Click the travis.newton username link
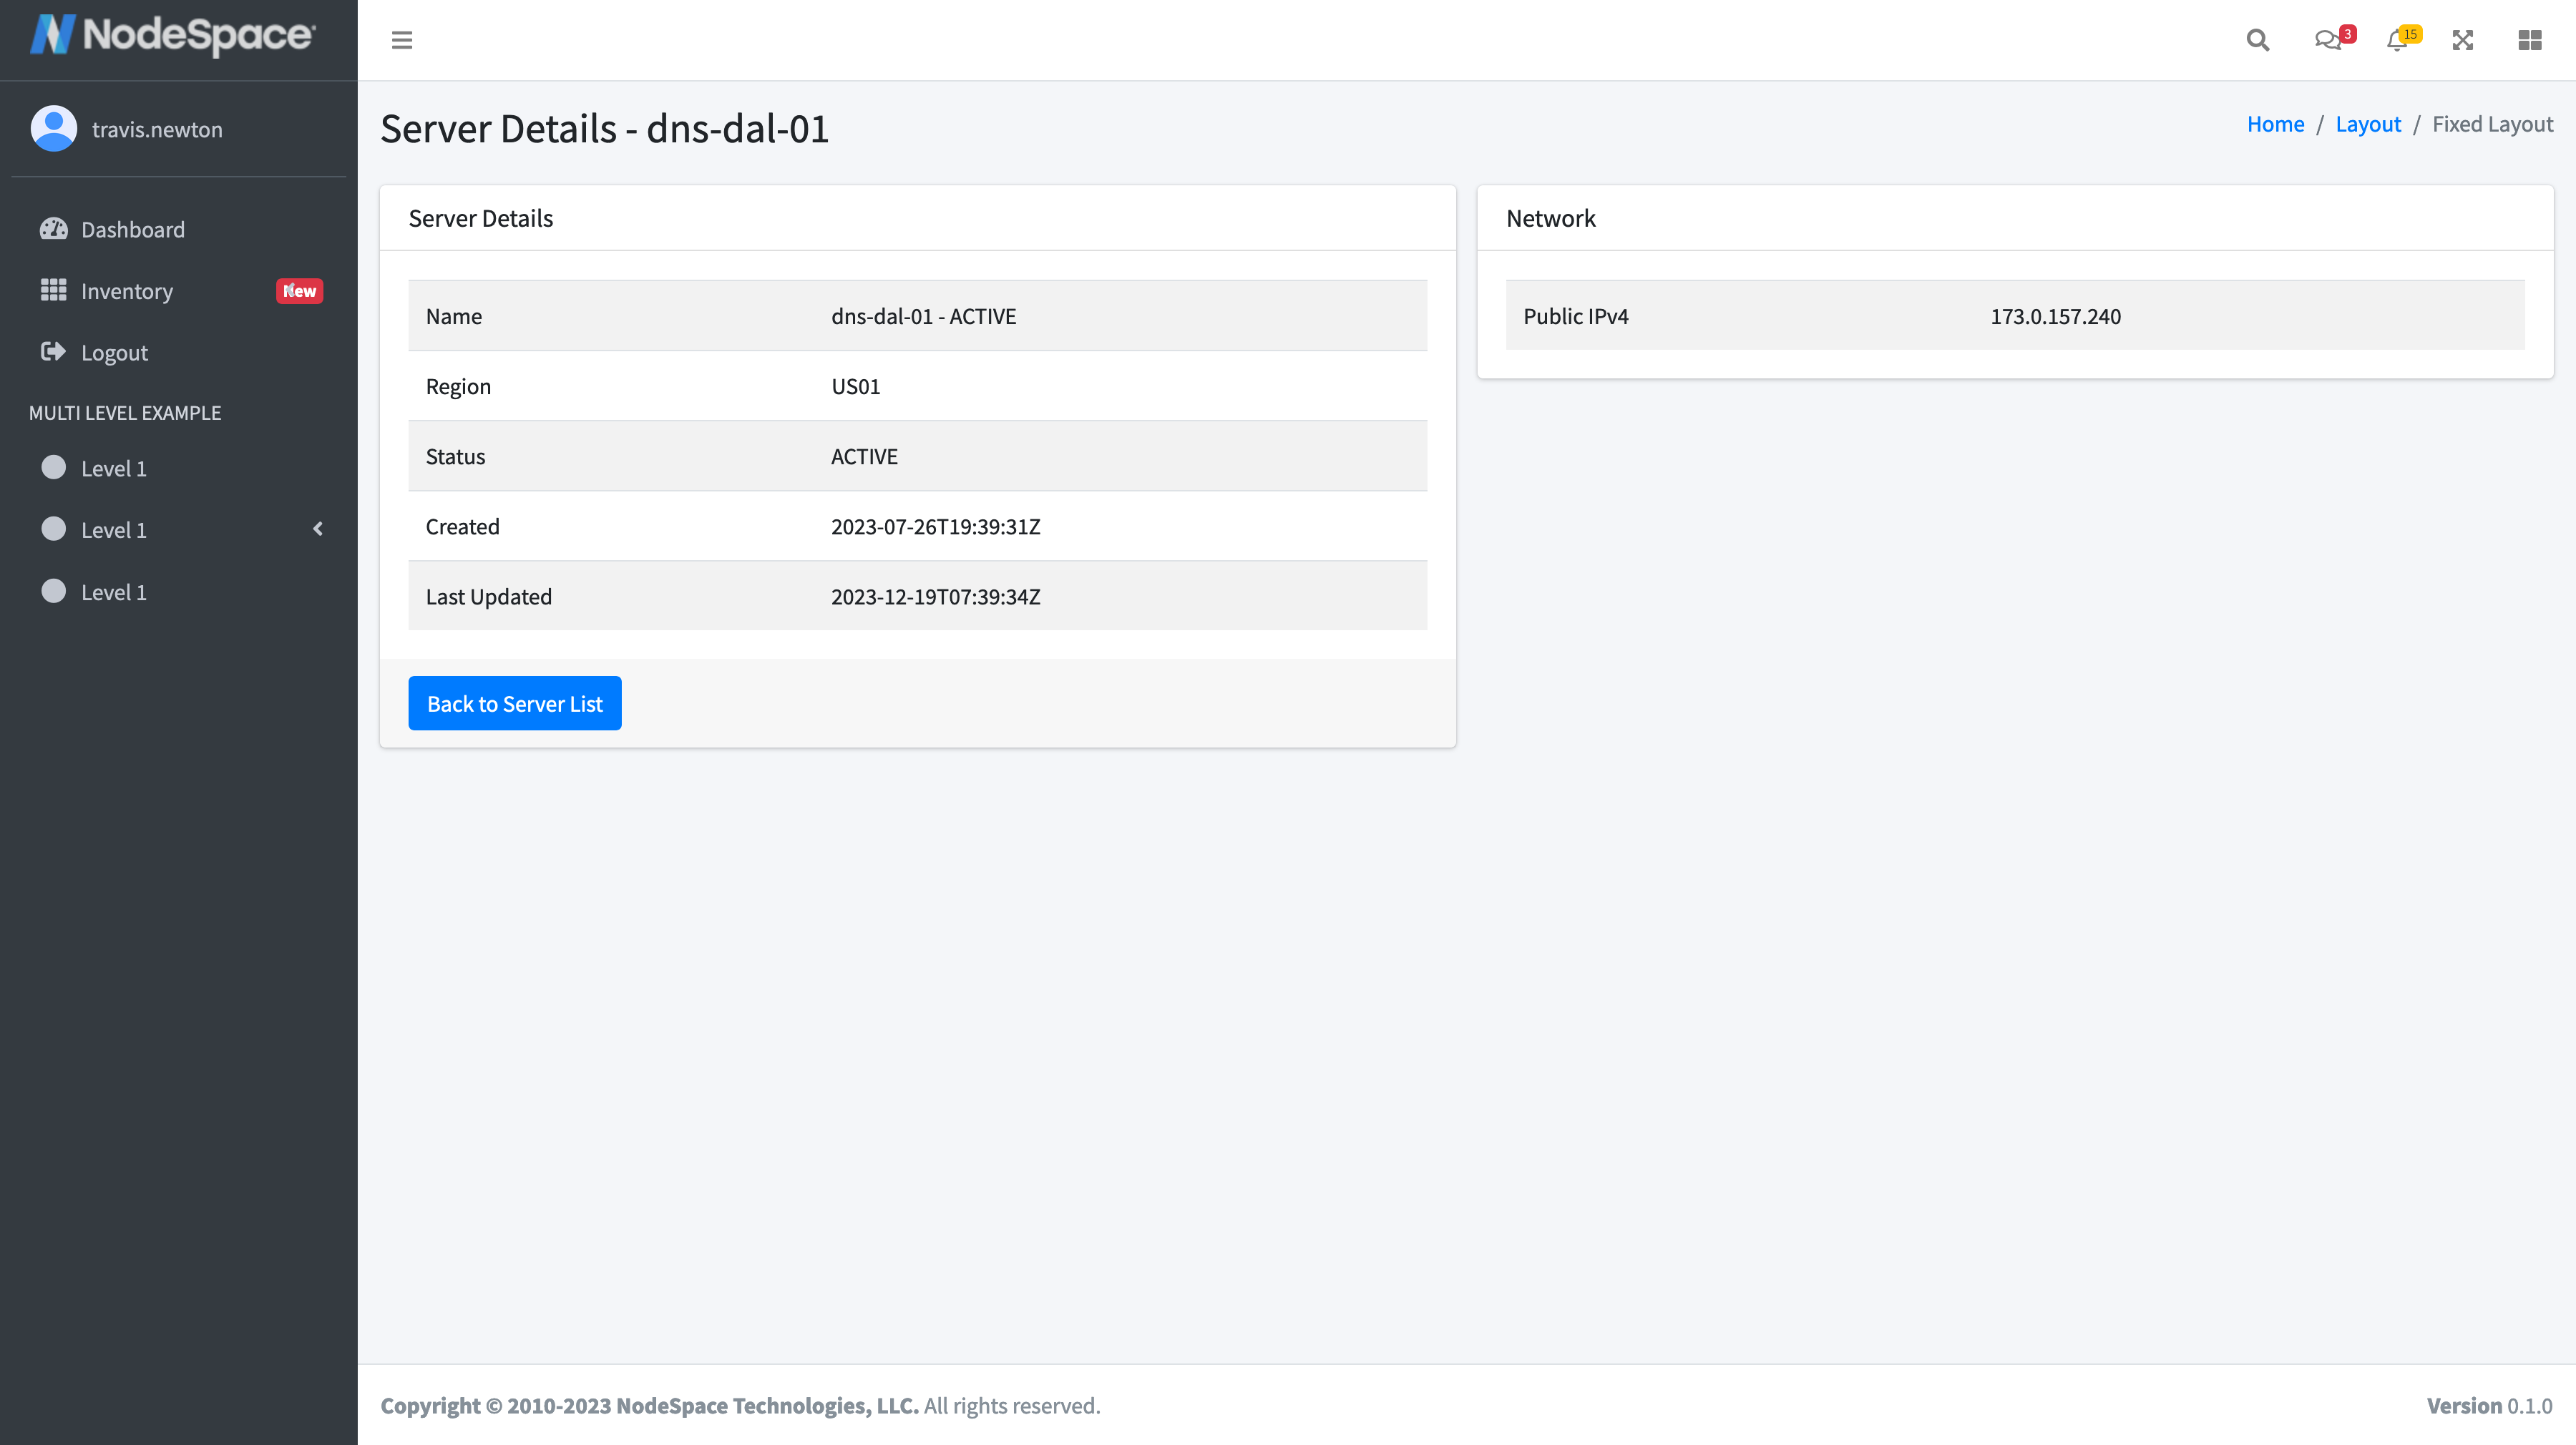This screenshot has height=1445, width=2576. click(x=157, y=129)
